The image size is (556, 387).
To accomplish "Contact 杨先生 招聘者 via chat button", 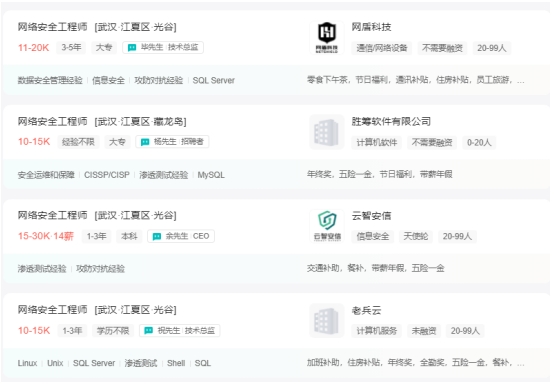I will click(172, 142).
